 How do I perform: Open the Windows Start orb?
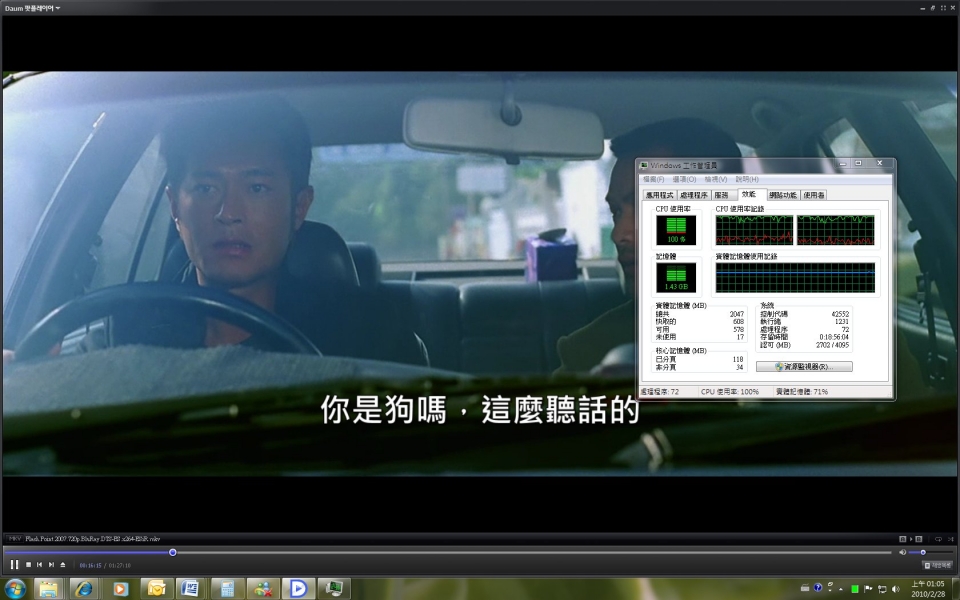point(13,589)
